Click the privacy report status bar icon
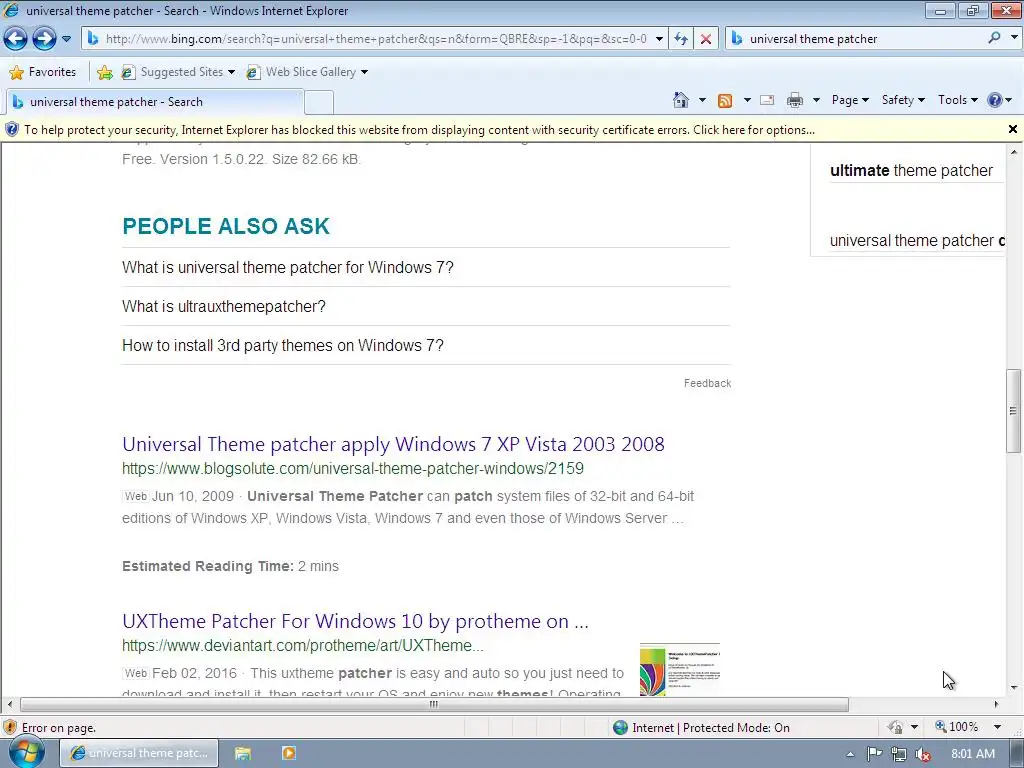This screenshot has width=1024, height=768. coord(895,727)
